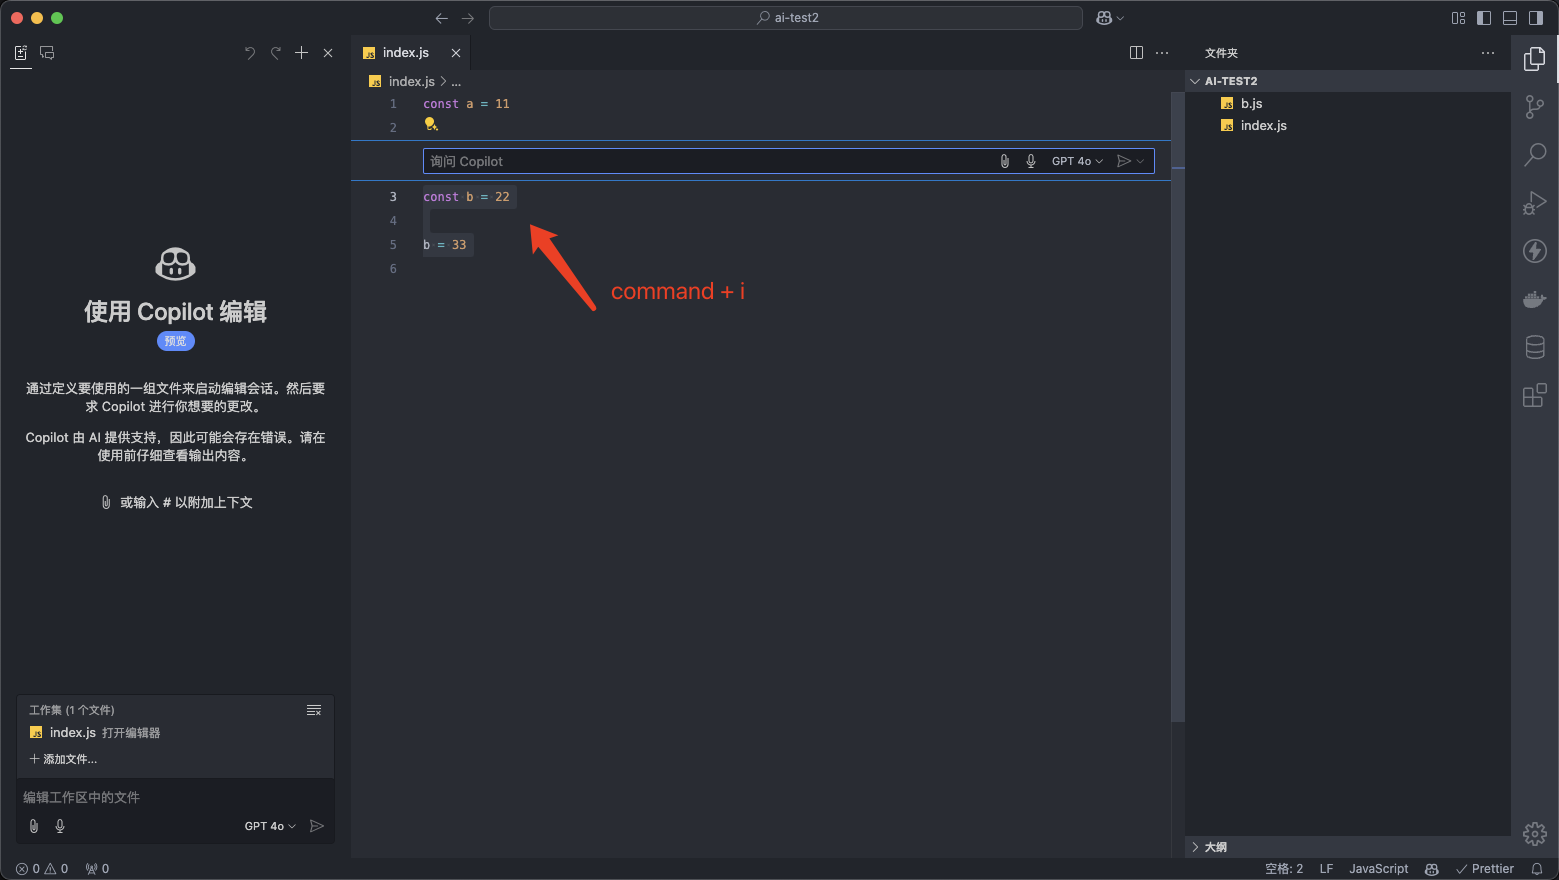Send the inline Copilot chat request
Screen dimensions: 1559x880
coord(1124,161)
